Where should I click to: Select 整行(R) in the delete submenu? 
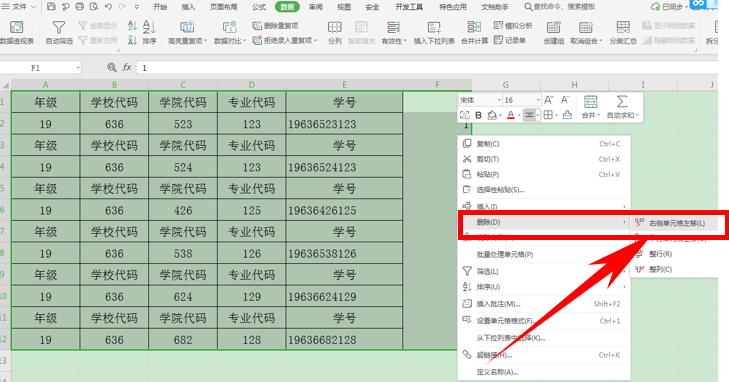(674, 254)
